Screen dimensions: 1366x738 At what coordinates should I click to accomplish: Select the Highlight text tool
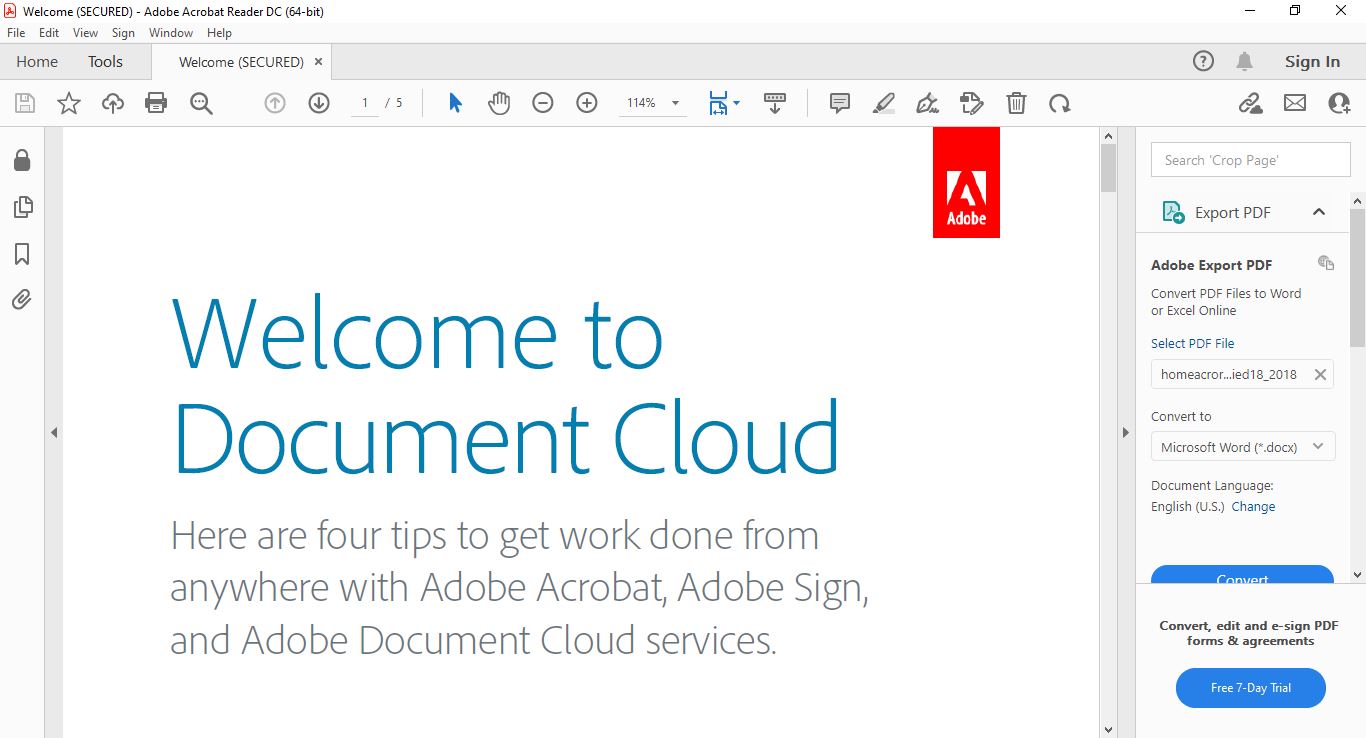(884, 103)
